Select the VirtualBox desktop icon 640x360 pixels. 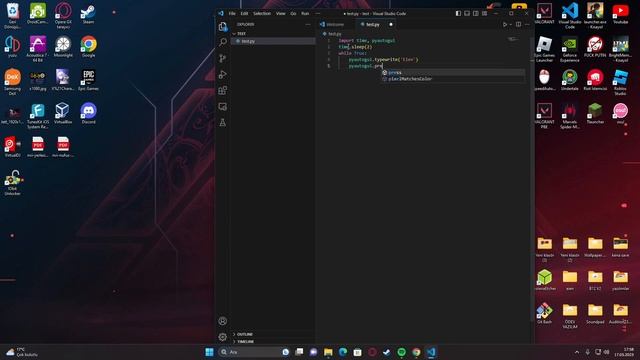[62, 113]
